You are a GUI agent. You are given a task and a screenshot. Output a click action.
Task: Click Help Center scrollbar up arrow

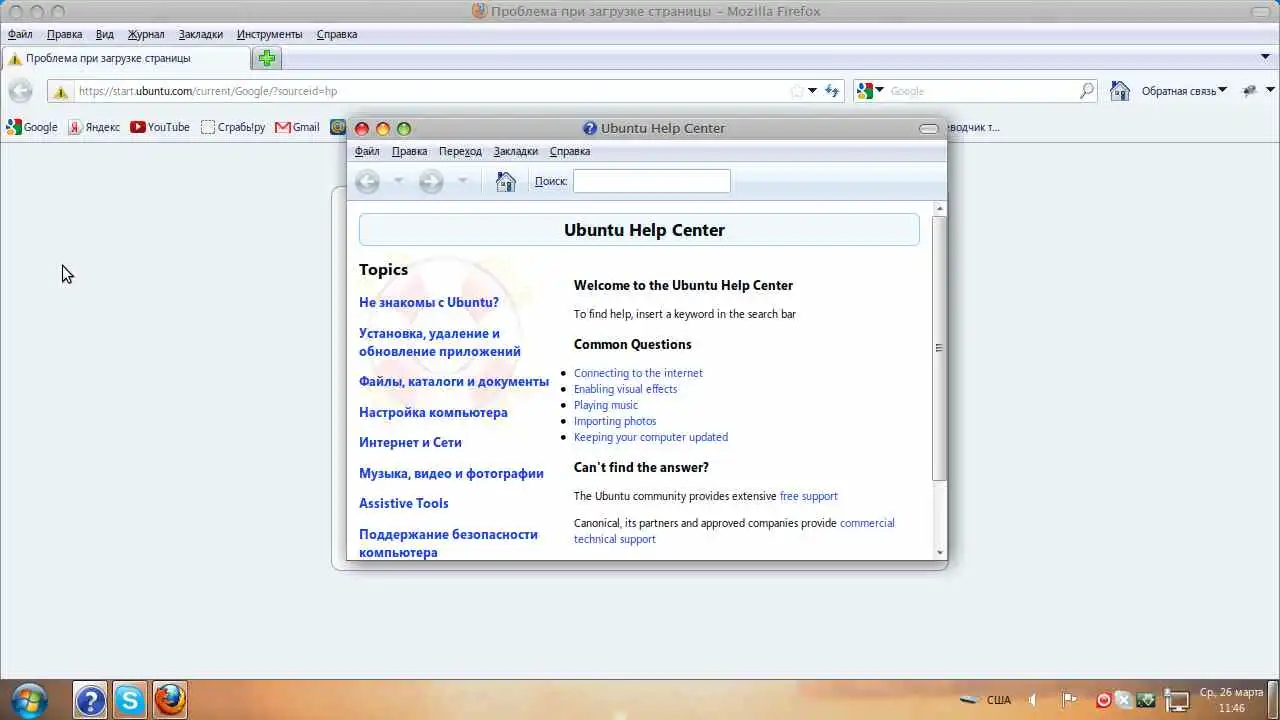click(x=939, y=208)
